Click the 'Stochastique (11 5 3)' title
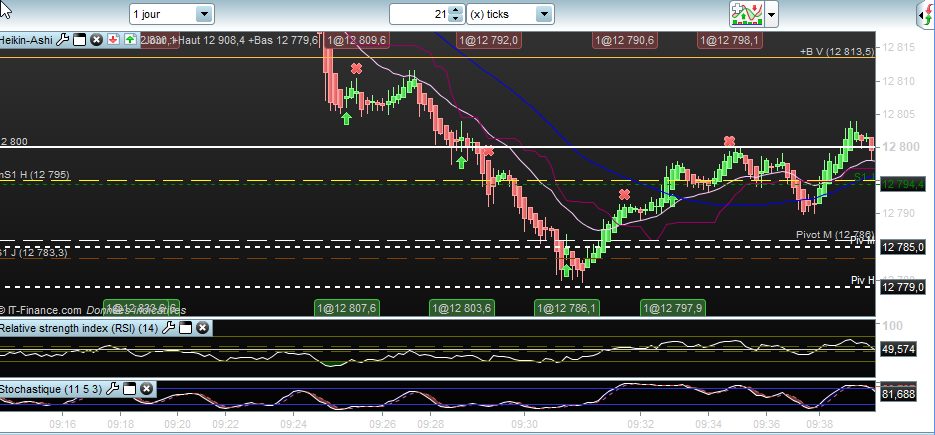 [x=51, y=389]
